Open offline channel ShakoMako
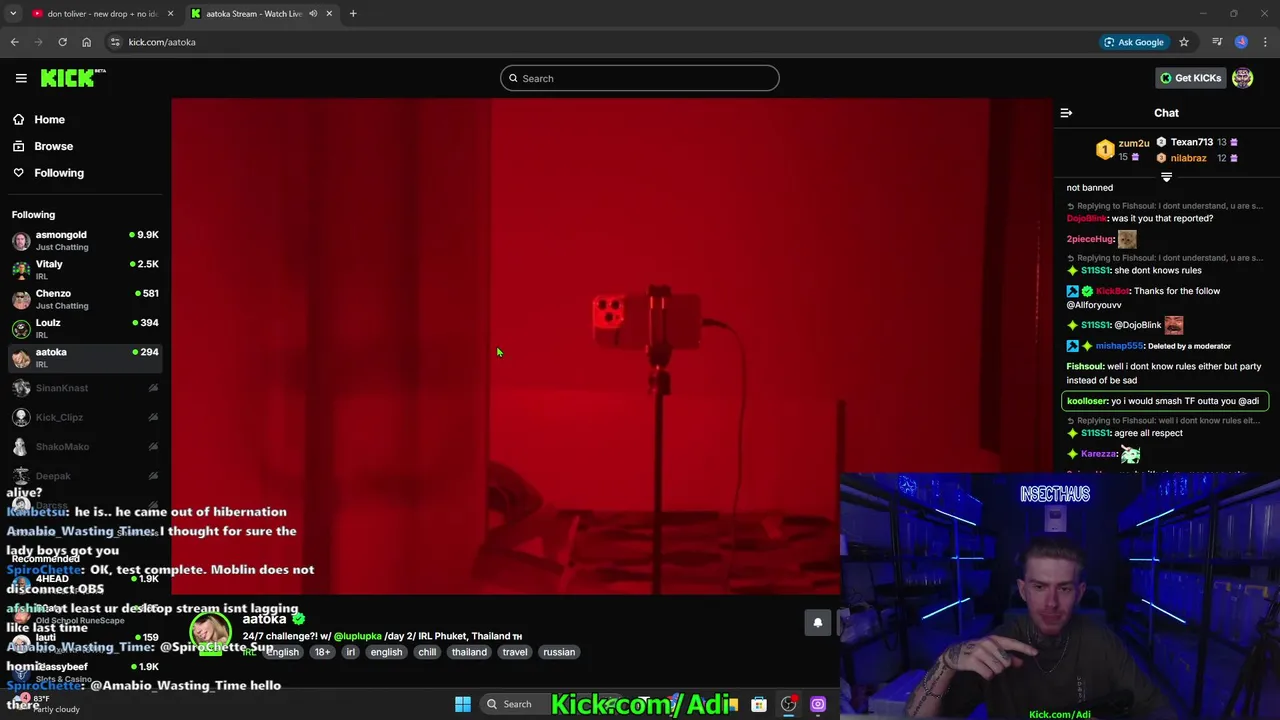The height and width of the screenshot is (720, 1280). click(x=84, y=447)
